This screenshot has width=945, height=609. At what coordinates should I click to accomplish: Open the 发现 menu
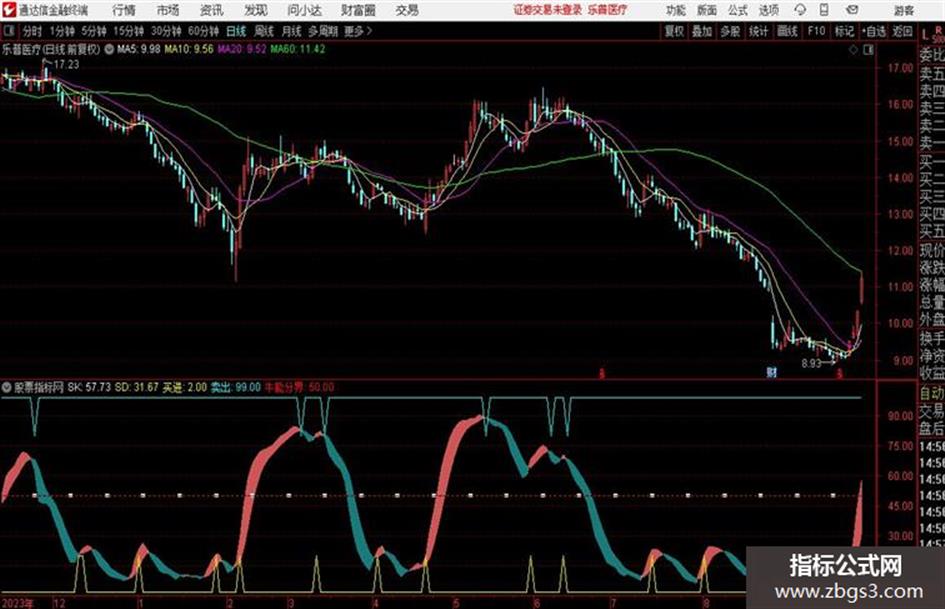point(256,10)
